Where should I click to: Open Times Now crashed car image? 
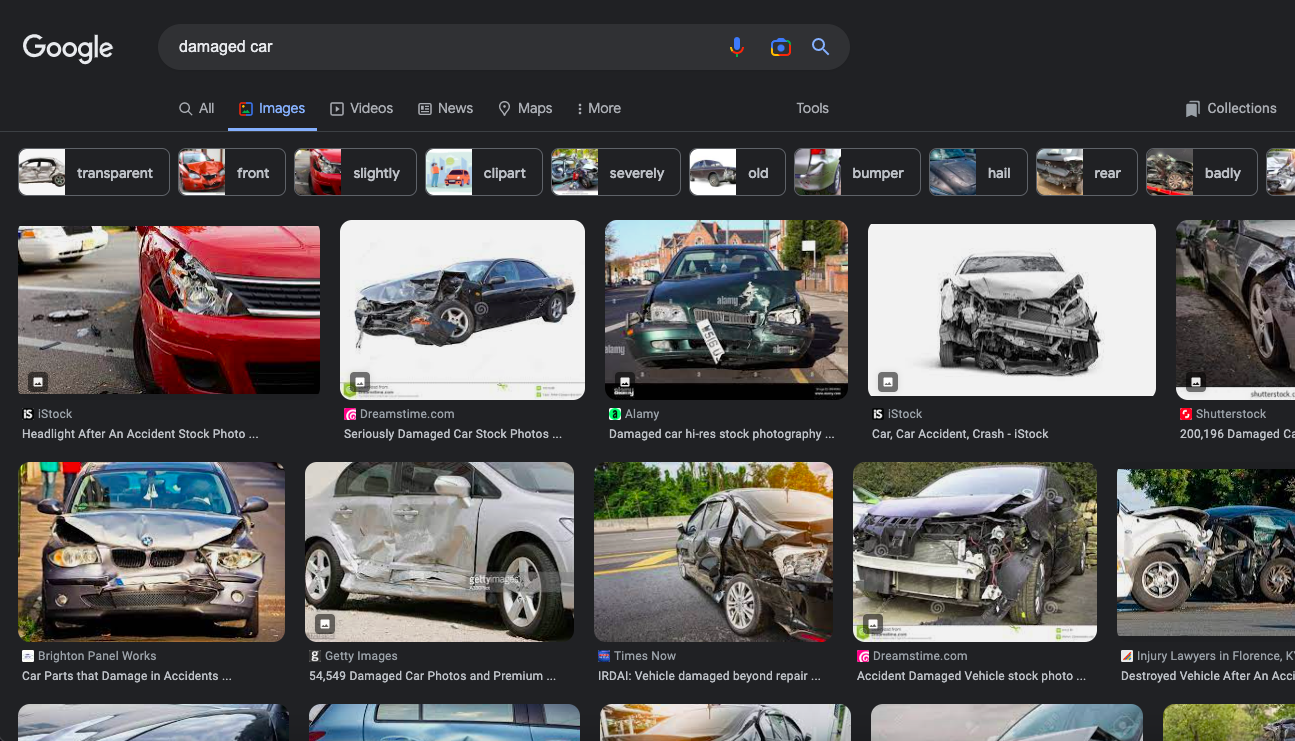[713, 552]
